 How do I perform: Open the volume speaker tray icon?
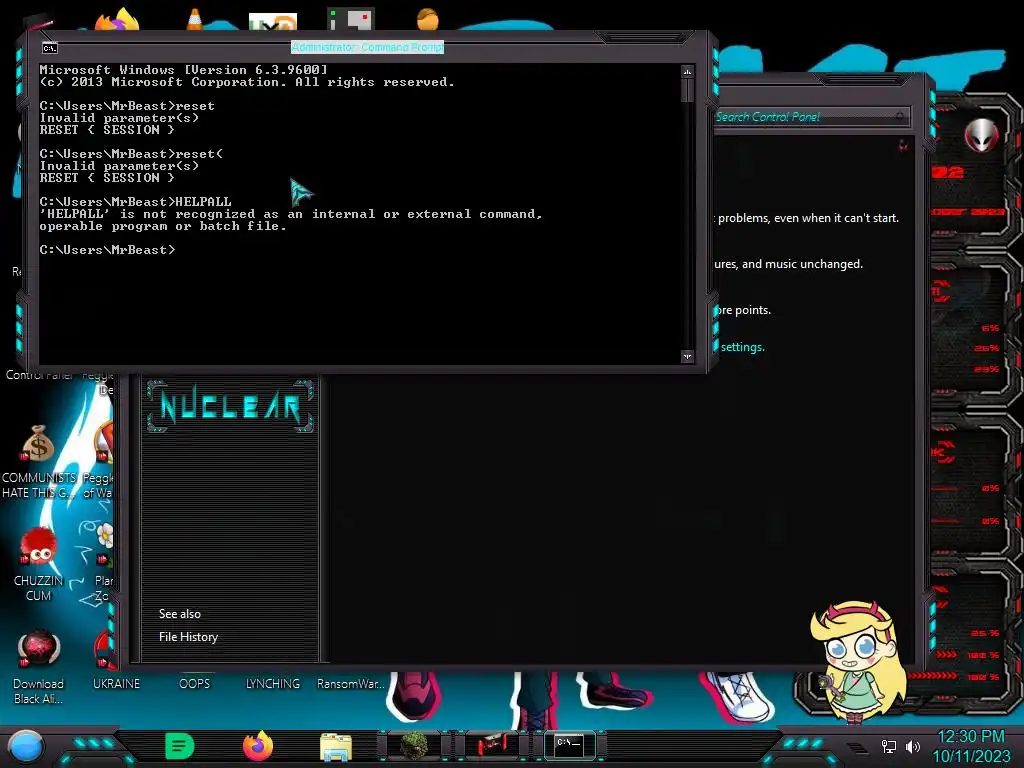pos(913,746)
